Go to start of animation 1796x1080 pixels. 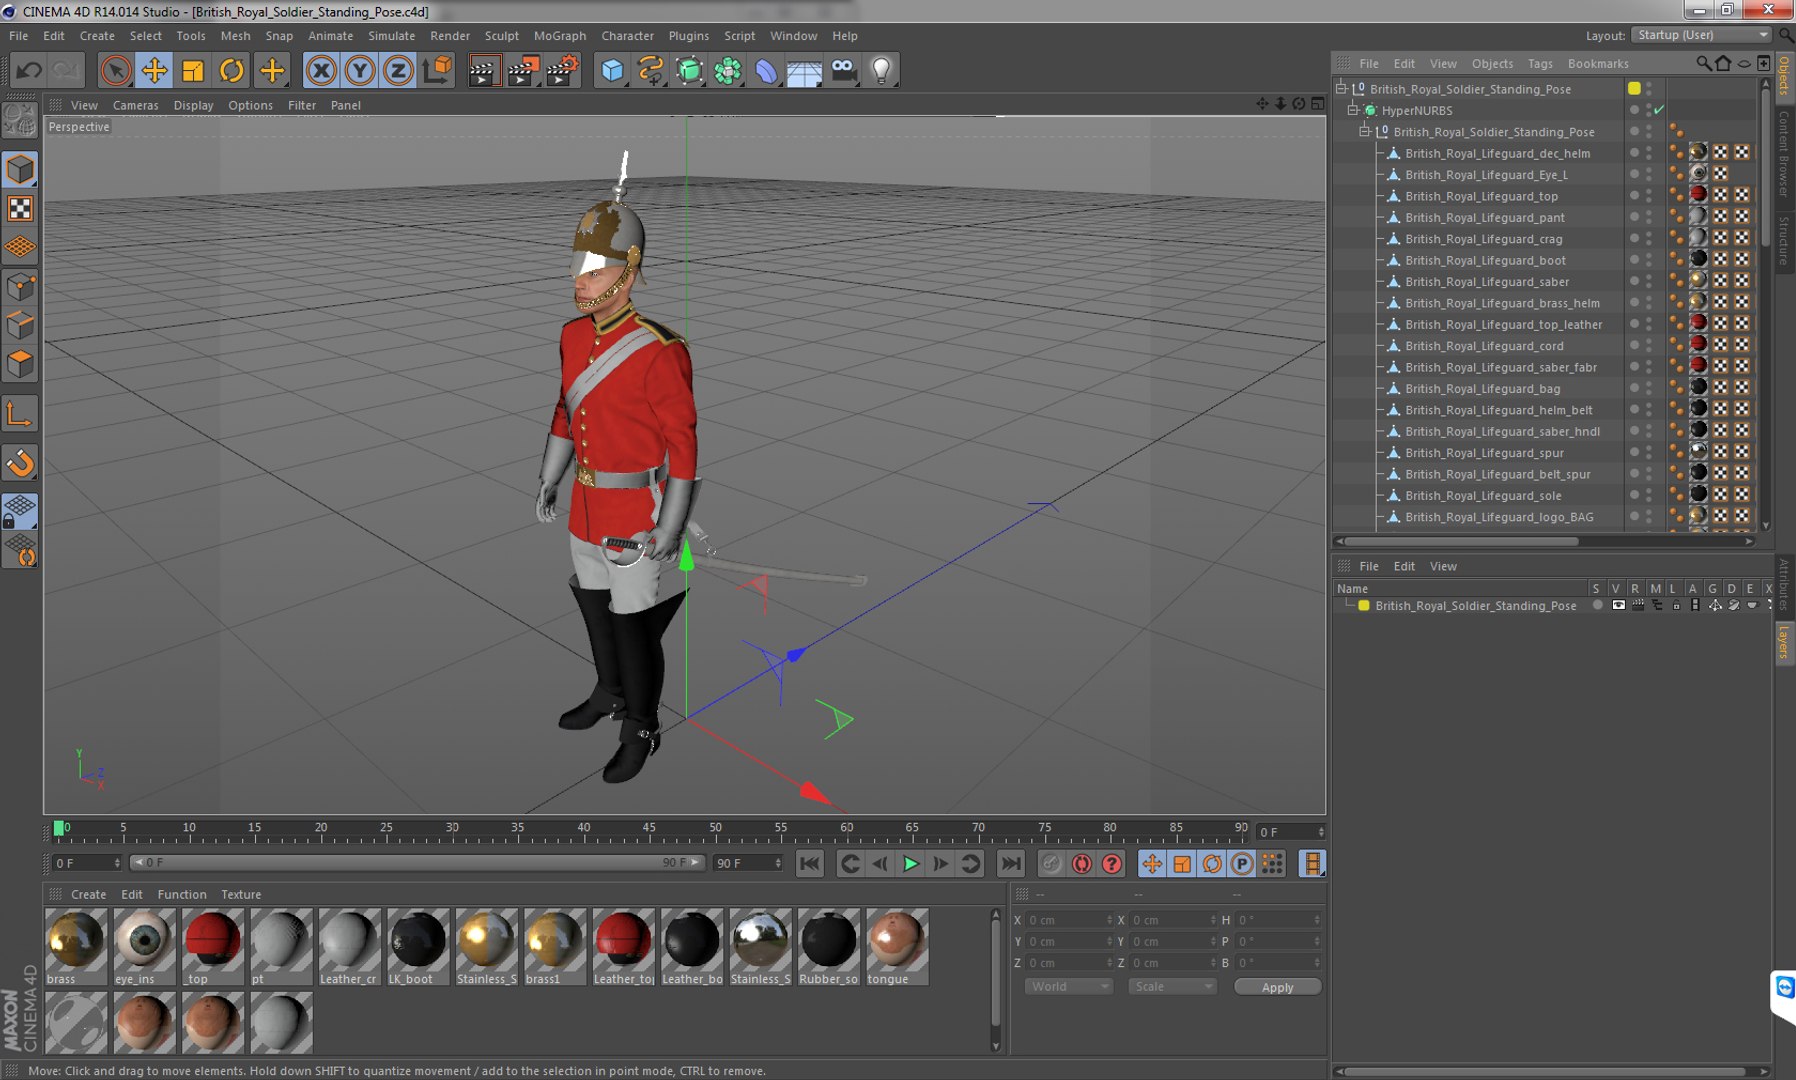(810, 864)
